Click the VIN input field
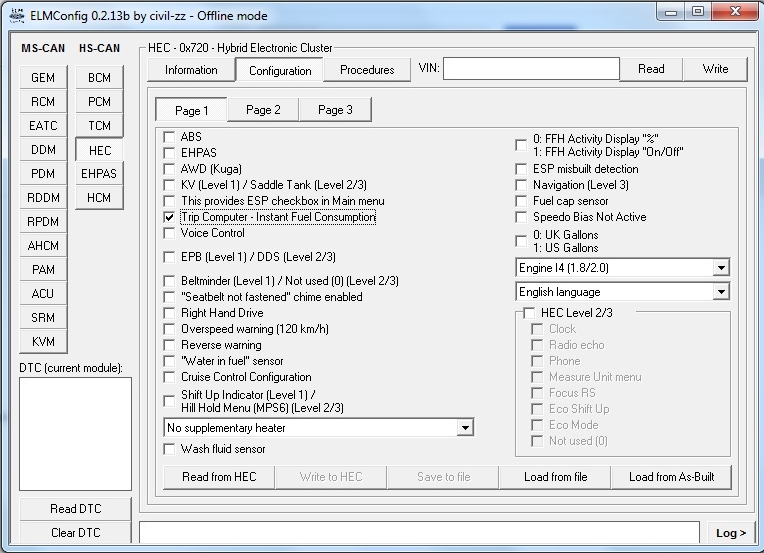764x553 pixels. [531, 69]
